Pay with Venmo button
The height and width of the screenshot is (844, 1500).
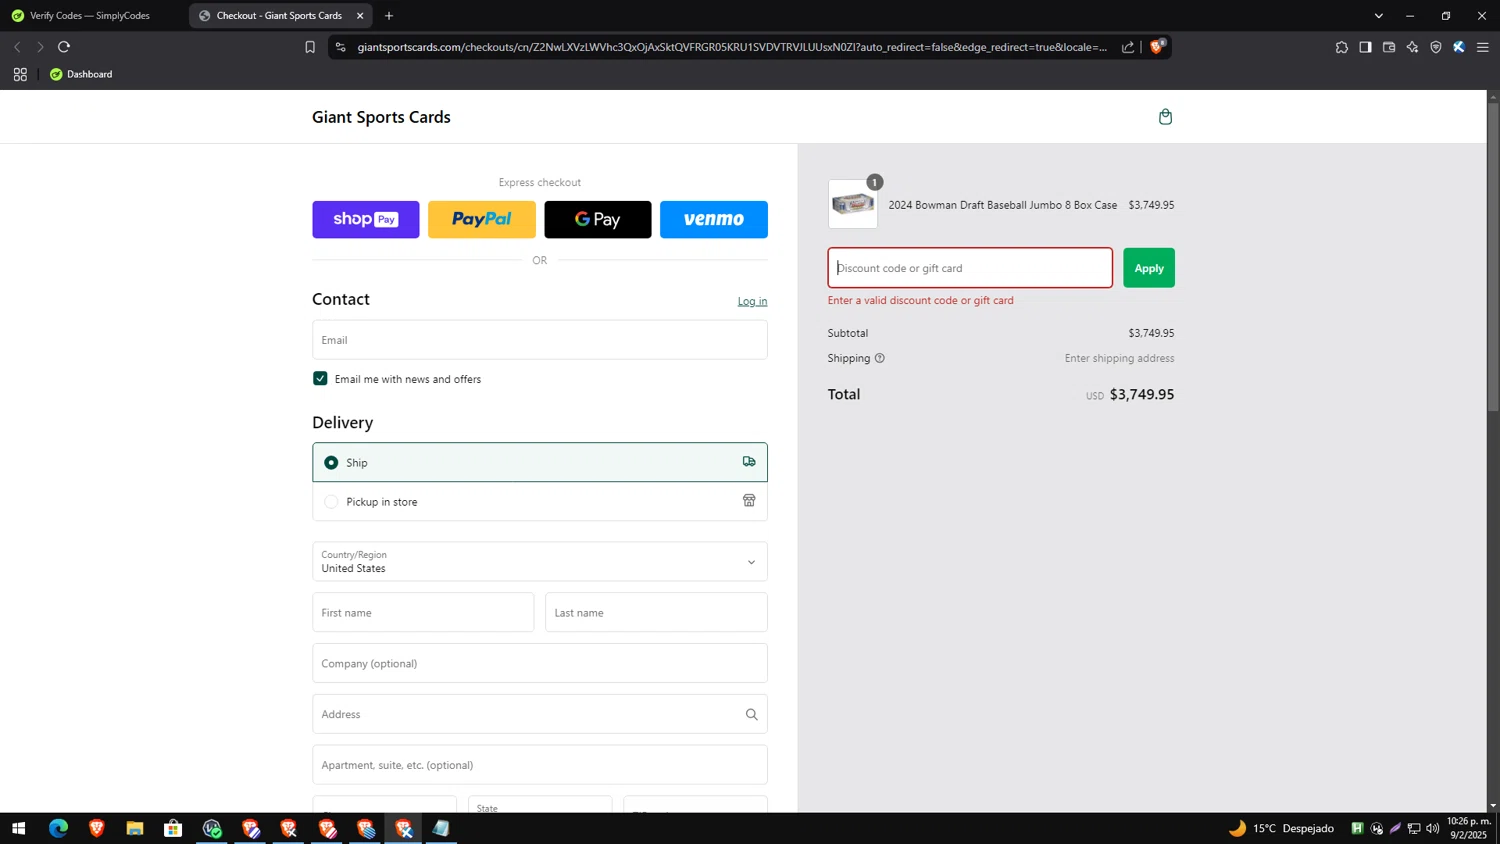pyautogui.click(x=714, y=219)
